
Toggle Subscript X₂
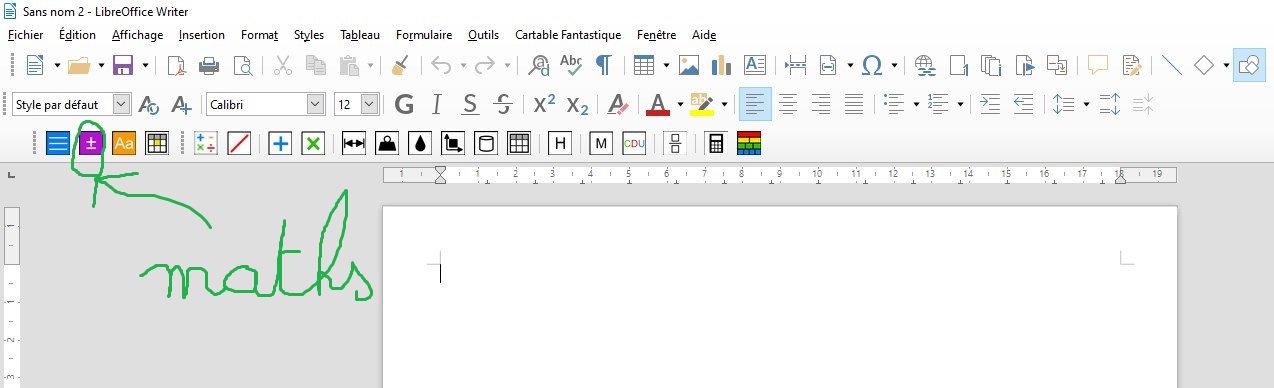pos(577,104)
